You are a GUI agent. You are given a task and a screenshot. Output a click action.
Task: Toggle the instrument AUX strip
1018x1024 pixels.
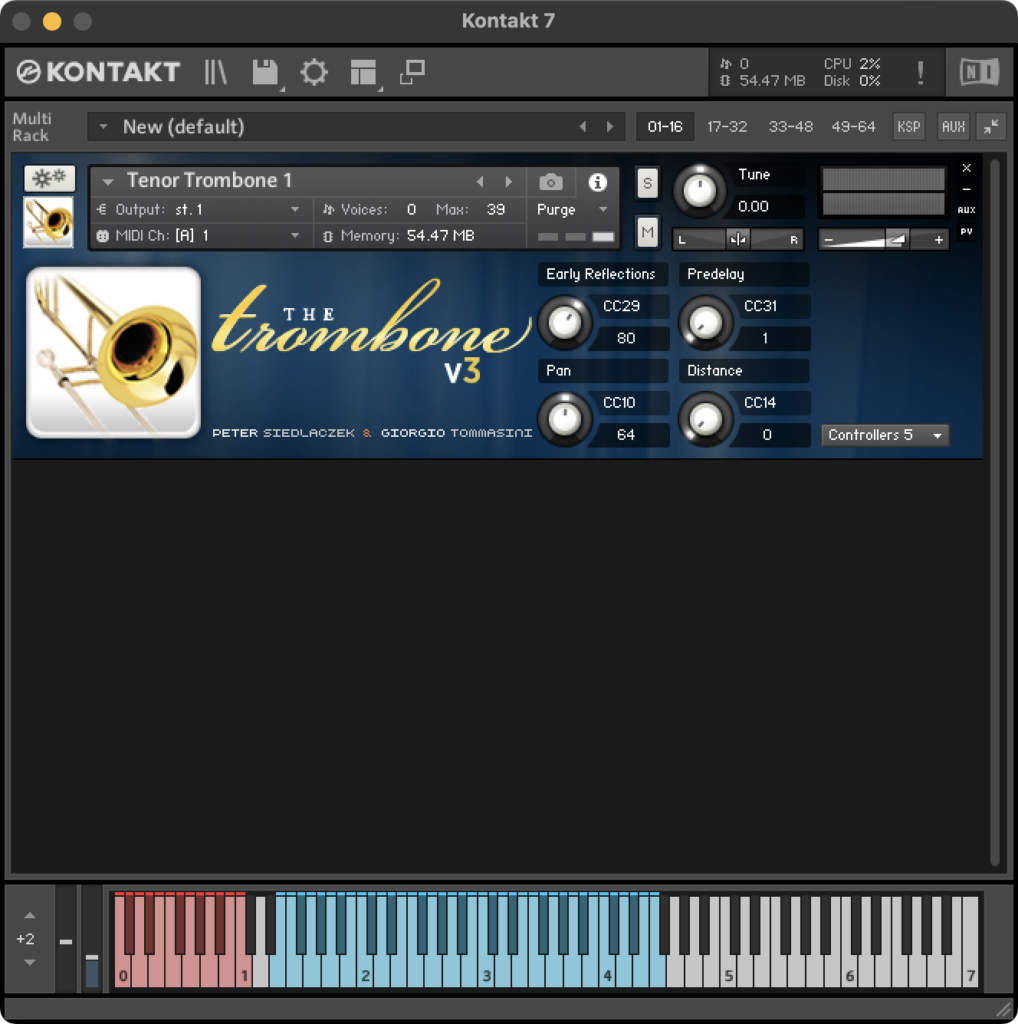[966, 210]
